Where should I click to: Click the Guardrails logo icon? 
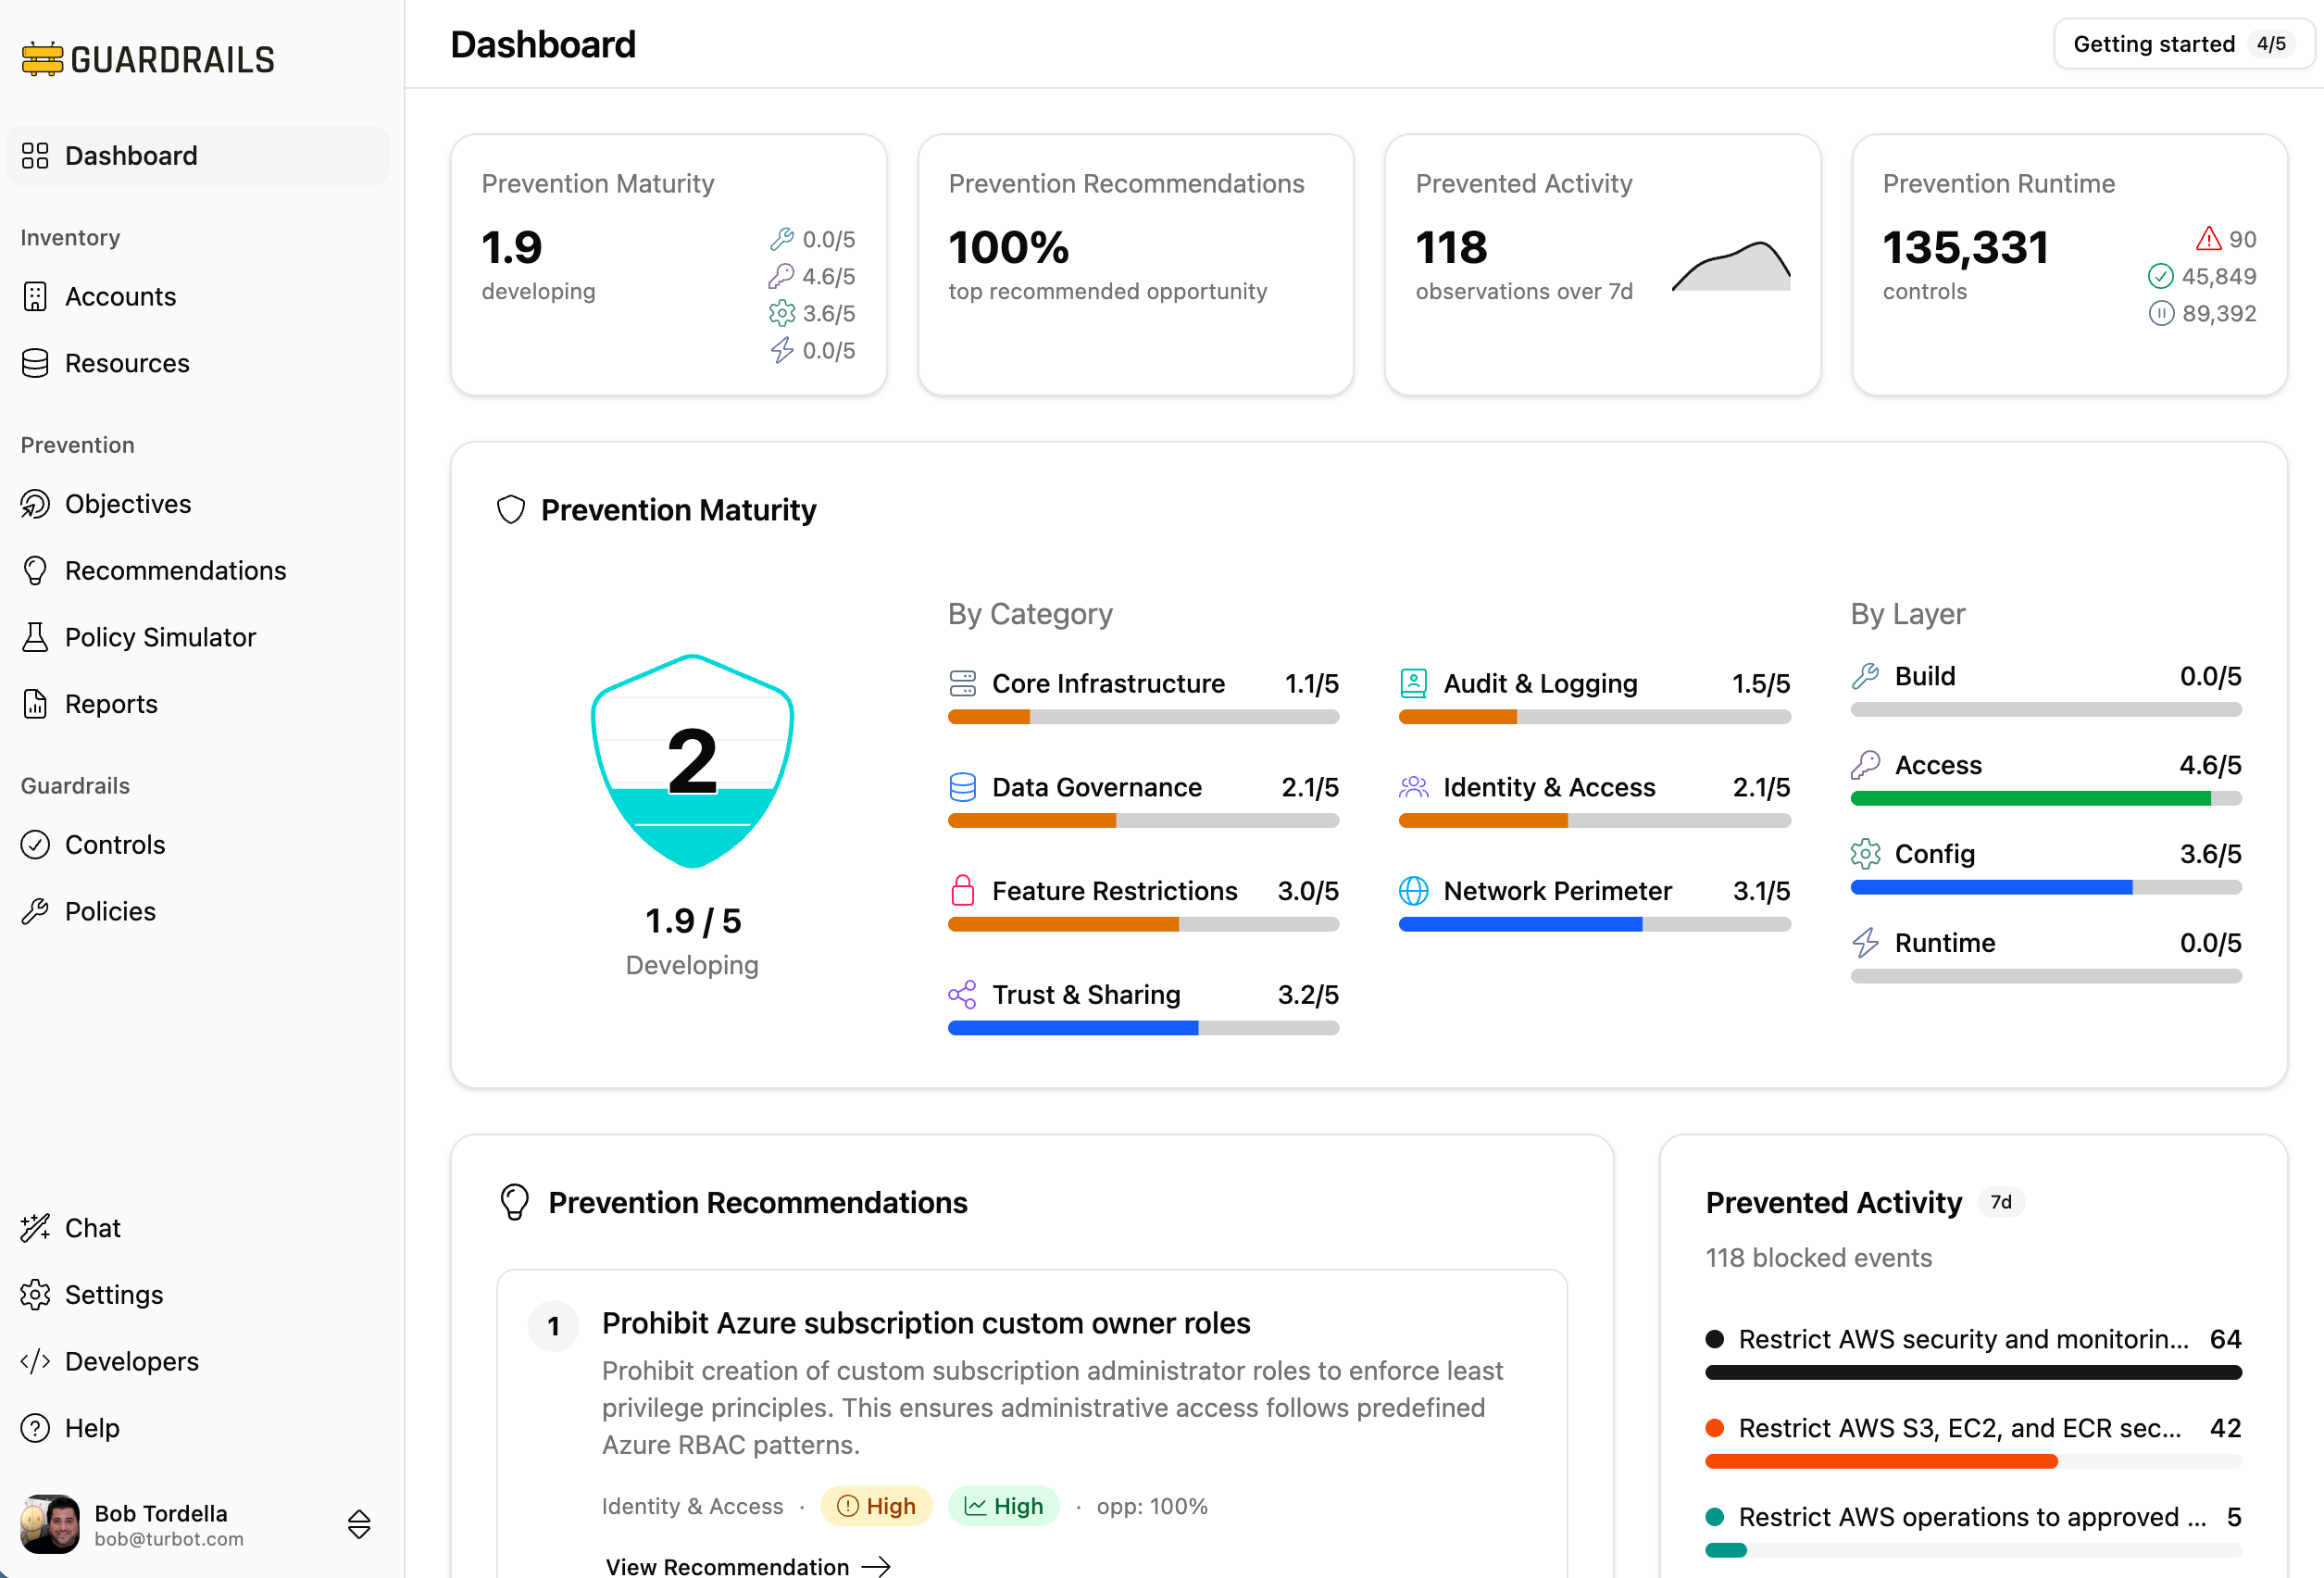coord(42,59)
